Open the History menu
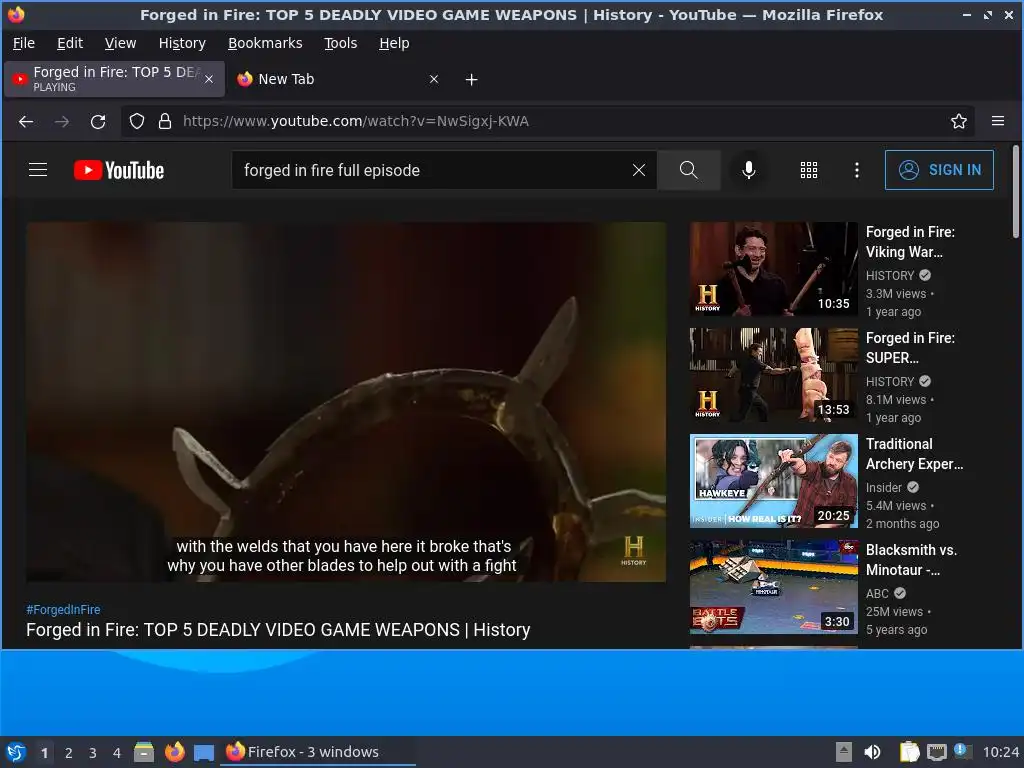This screenshot has width=1024, height=768. click(x=182, y=43)
